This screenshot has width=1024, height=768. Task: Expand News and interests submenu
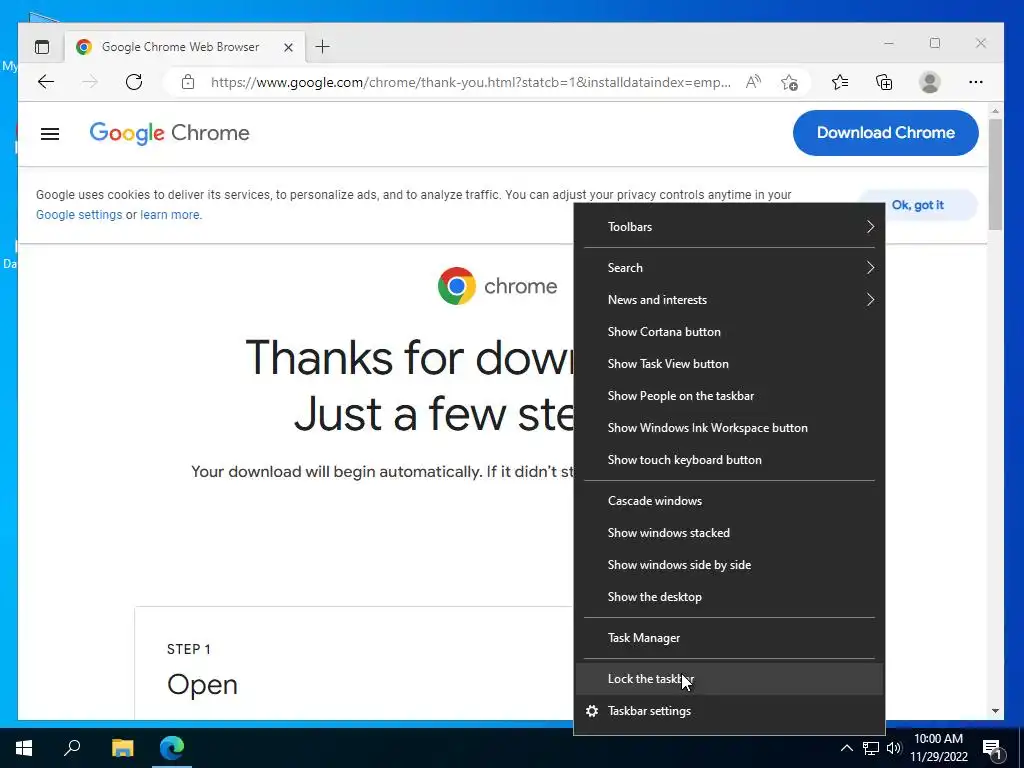click(x=729, y=300)
